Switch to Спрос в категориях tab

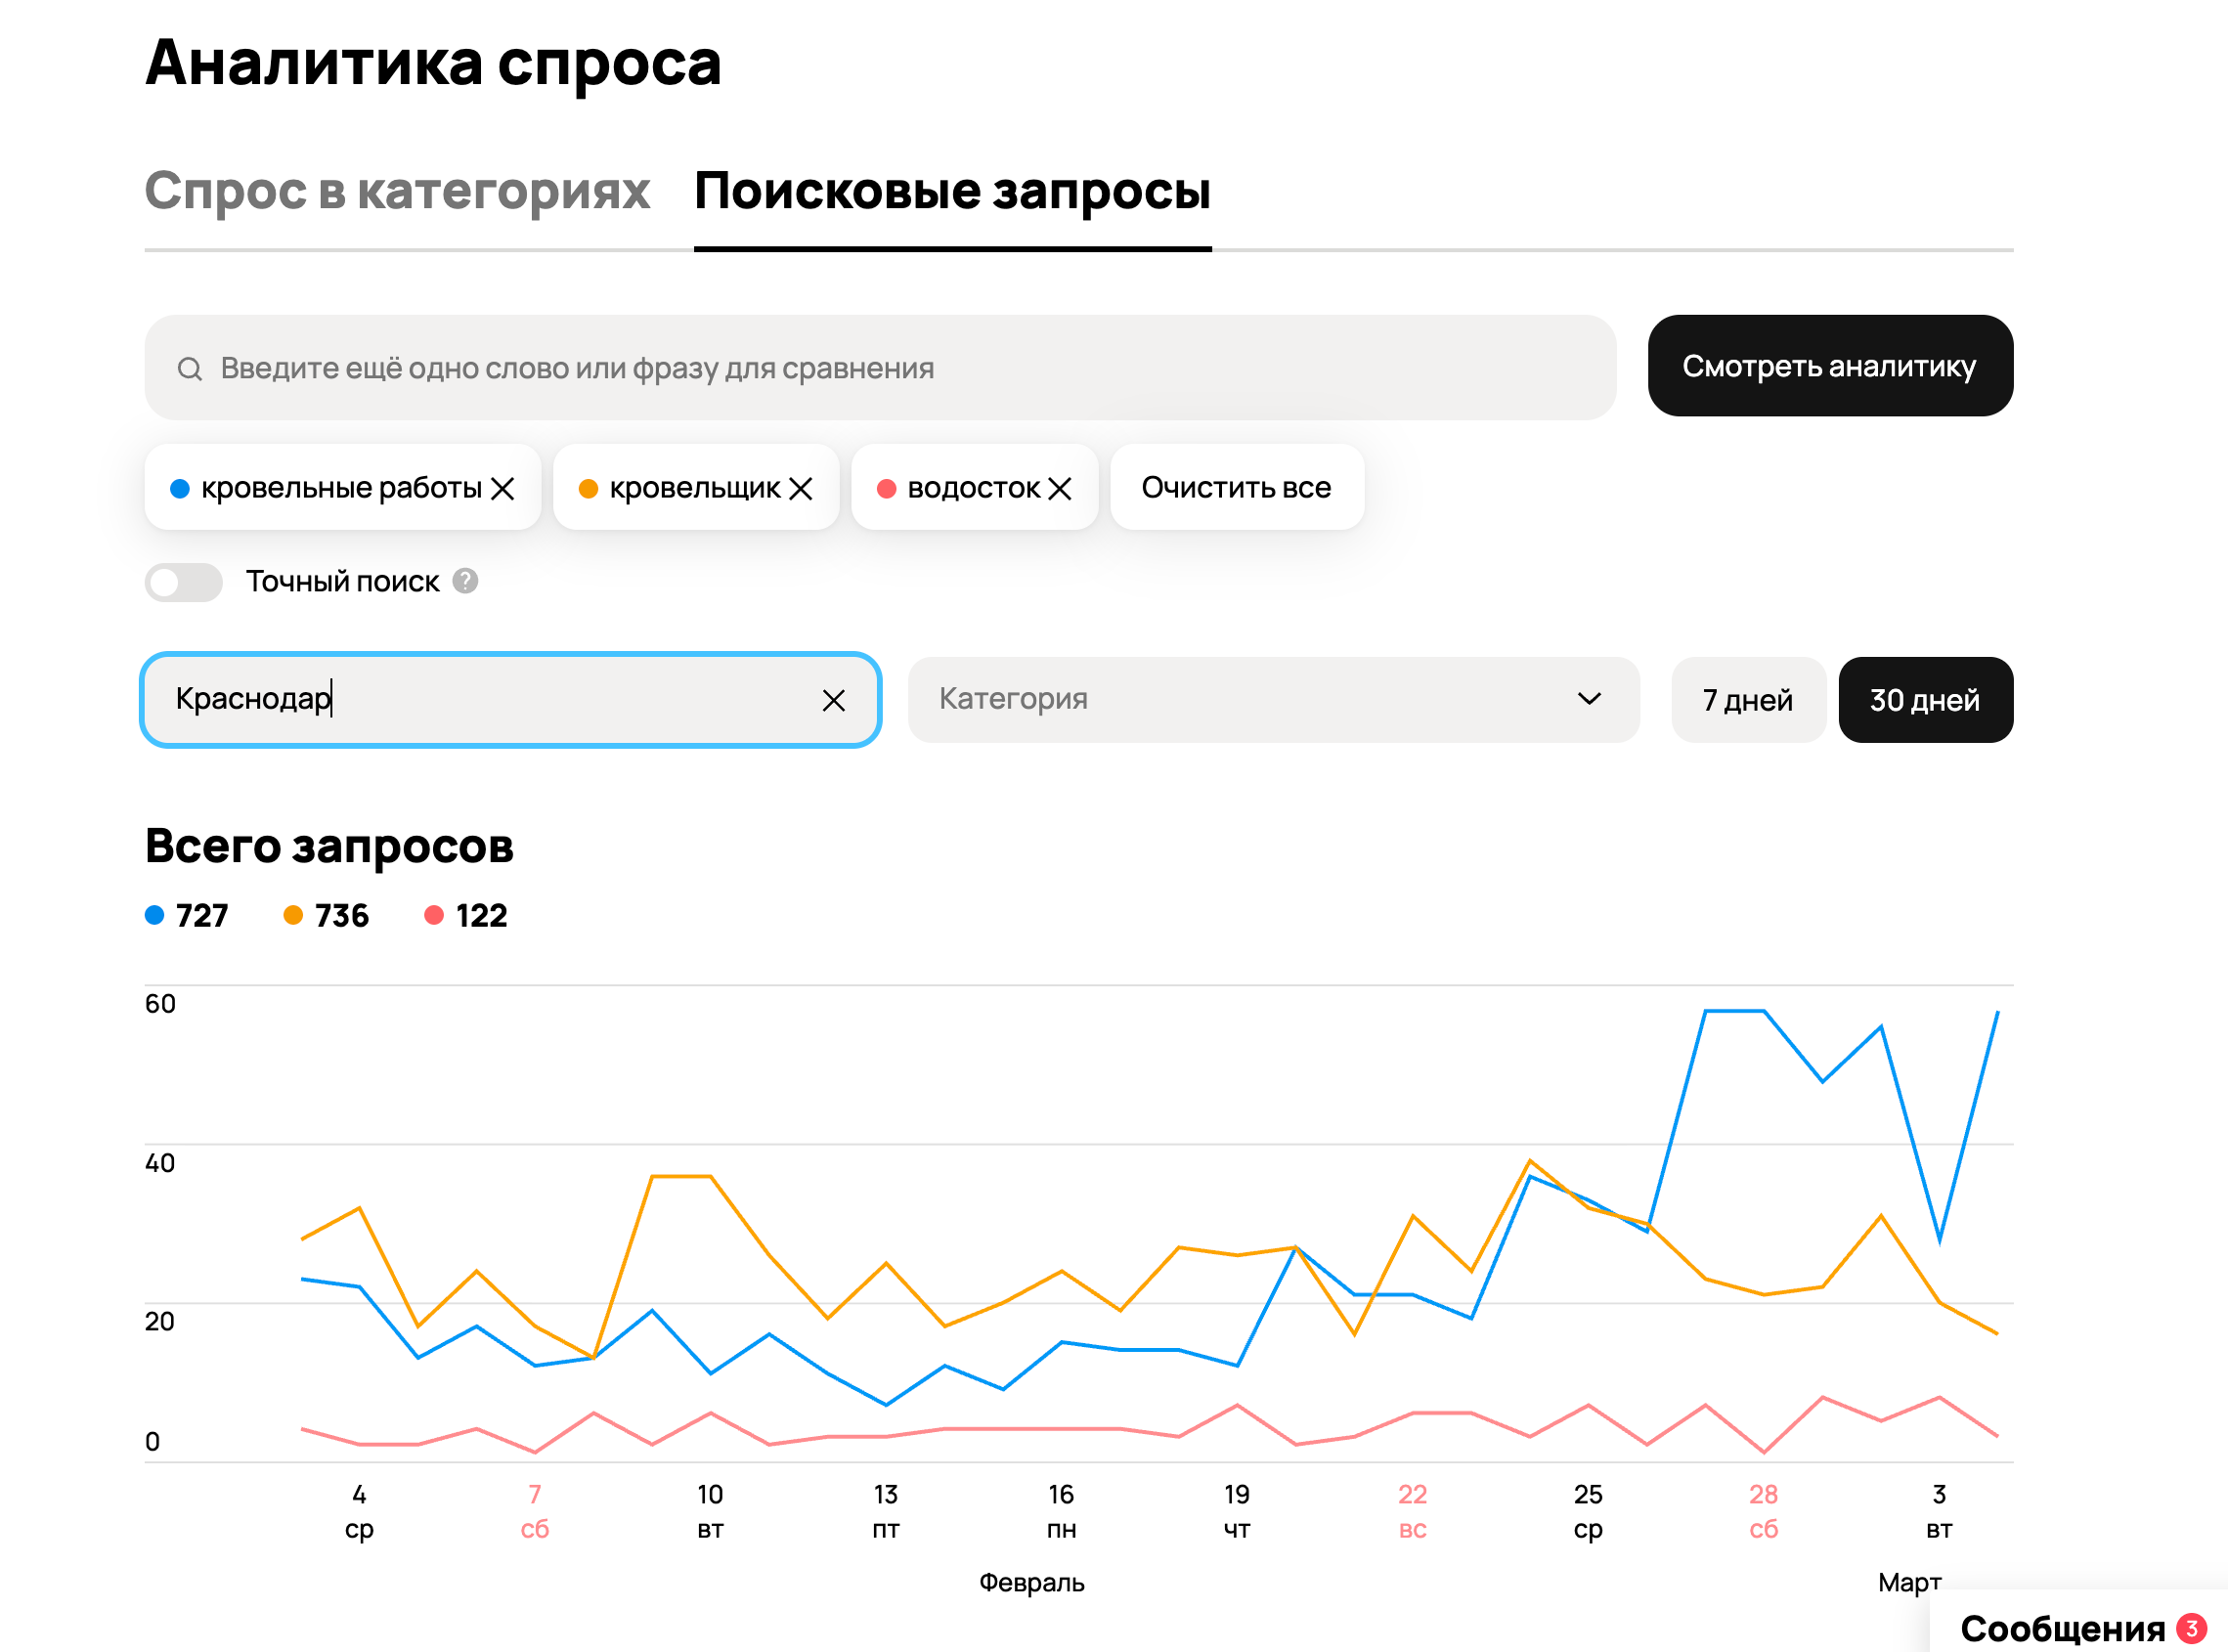point(397,191)
